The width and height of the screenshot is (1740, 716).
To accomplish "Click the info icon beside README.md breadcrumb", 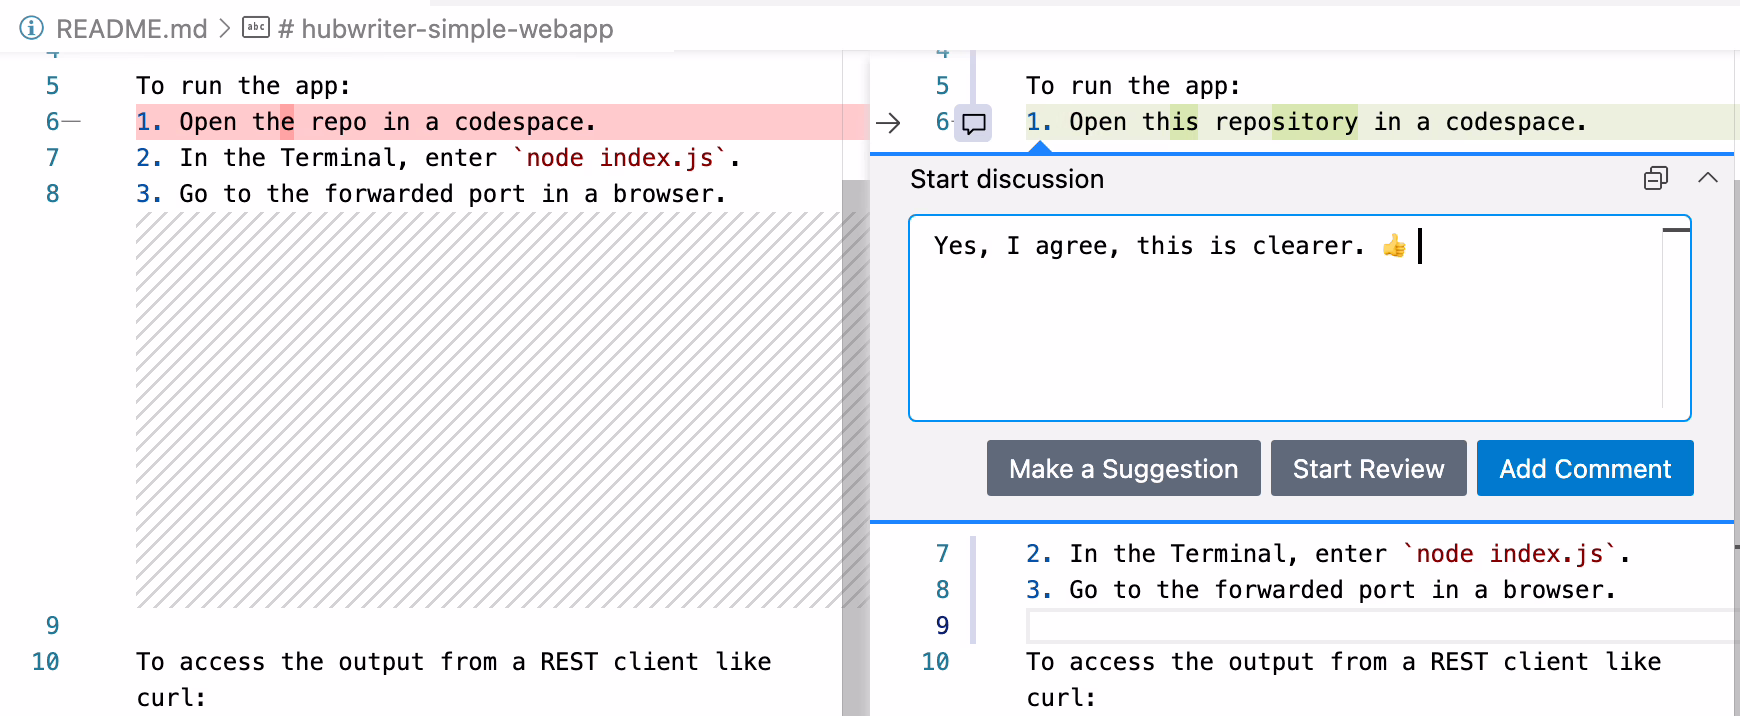I will click(x=32, y=28).
